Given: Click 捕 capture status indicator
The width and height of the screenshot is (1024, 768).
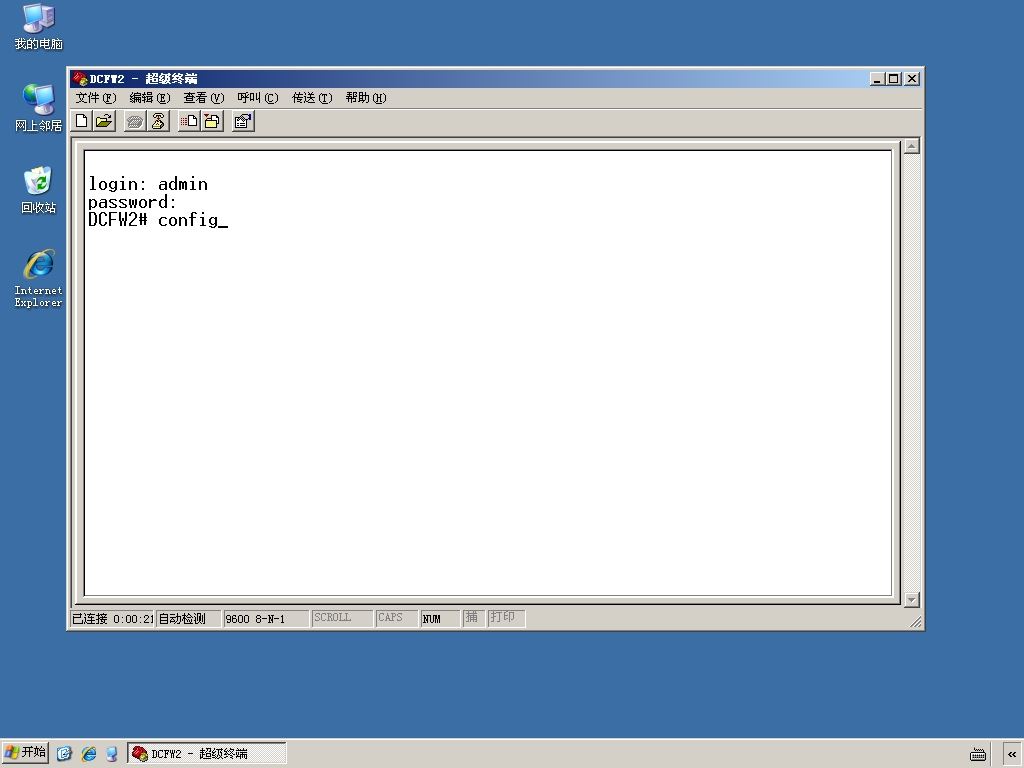Looking at the screenshot, I should pyautogui.click(x=473, y=618).
